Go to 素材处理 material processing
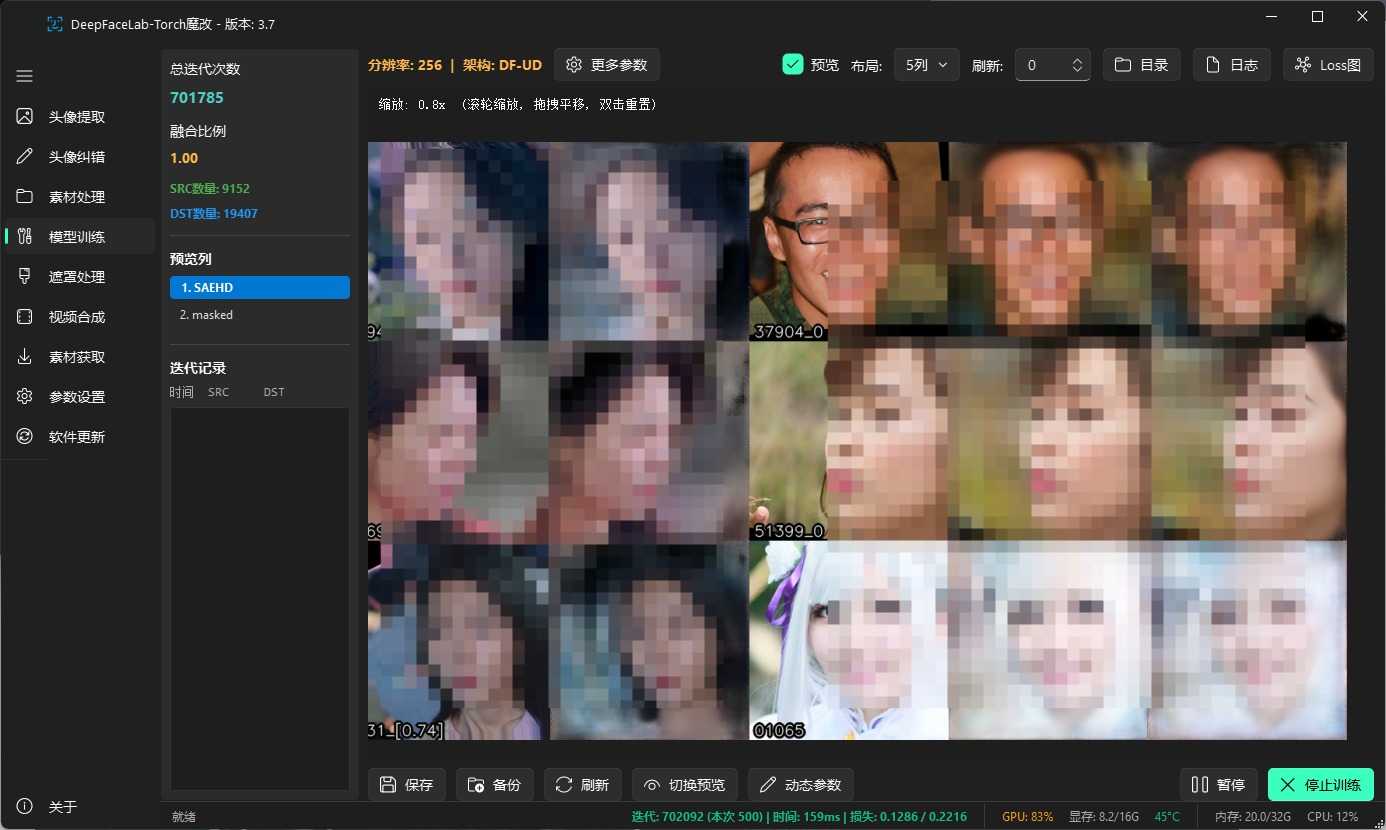 [x=77, y=197]
